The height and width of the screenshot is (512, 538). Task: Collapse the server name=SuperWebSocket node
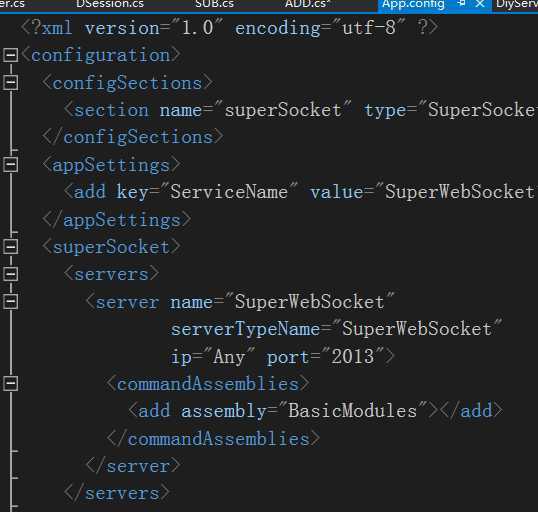[x=10, y=301]
